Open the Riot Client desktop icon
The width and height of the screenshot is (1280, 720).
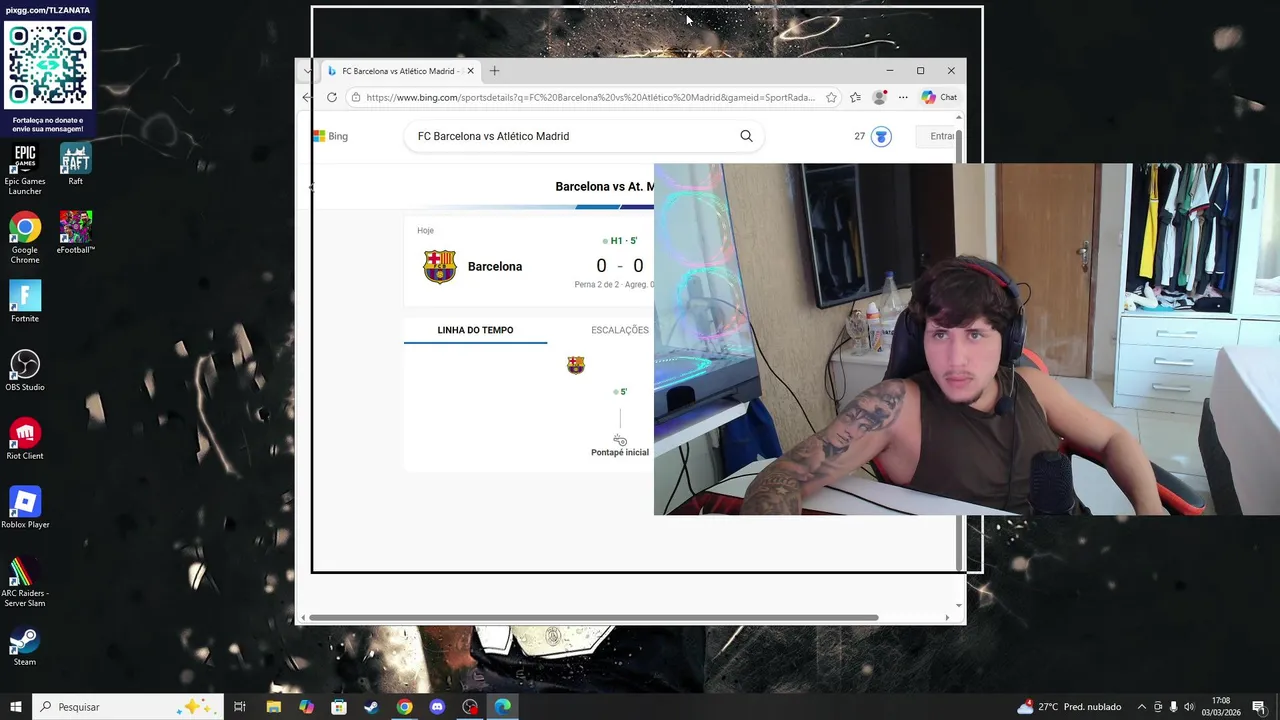pyautogui.click(x=25, y=439)
